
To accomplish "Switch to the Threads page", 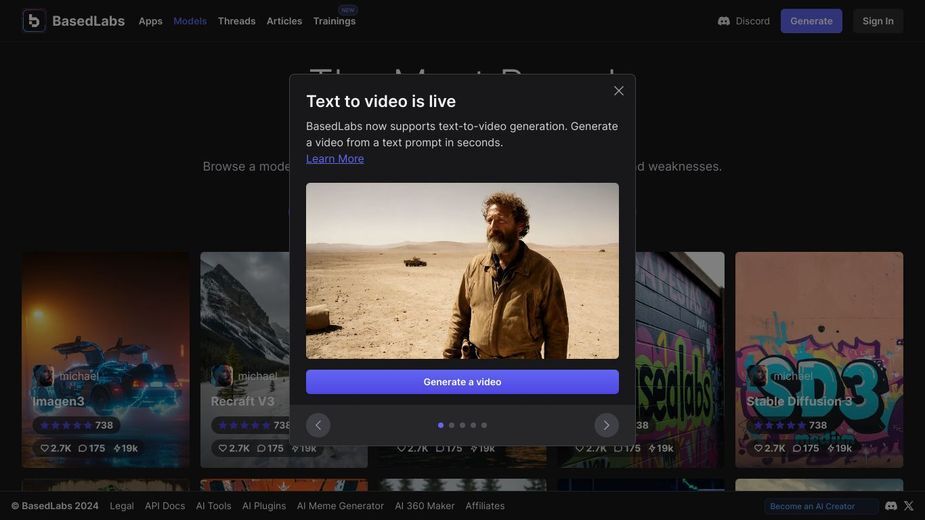I will (x=237, y=21).
